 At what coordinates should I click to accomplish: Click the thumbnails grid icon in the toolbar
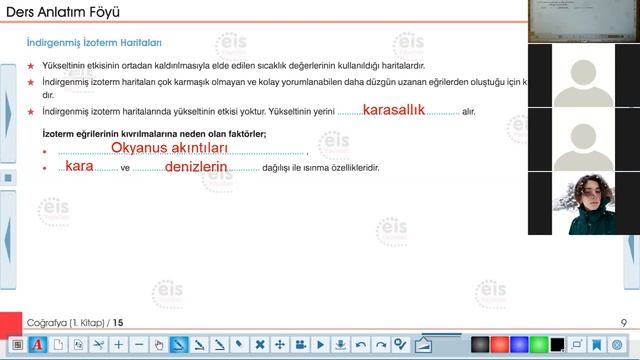18,345
